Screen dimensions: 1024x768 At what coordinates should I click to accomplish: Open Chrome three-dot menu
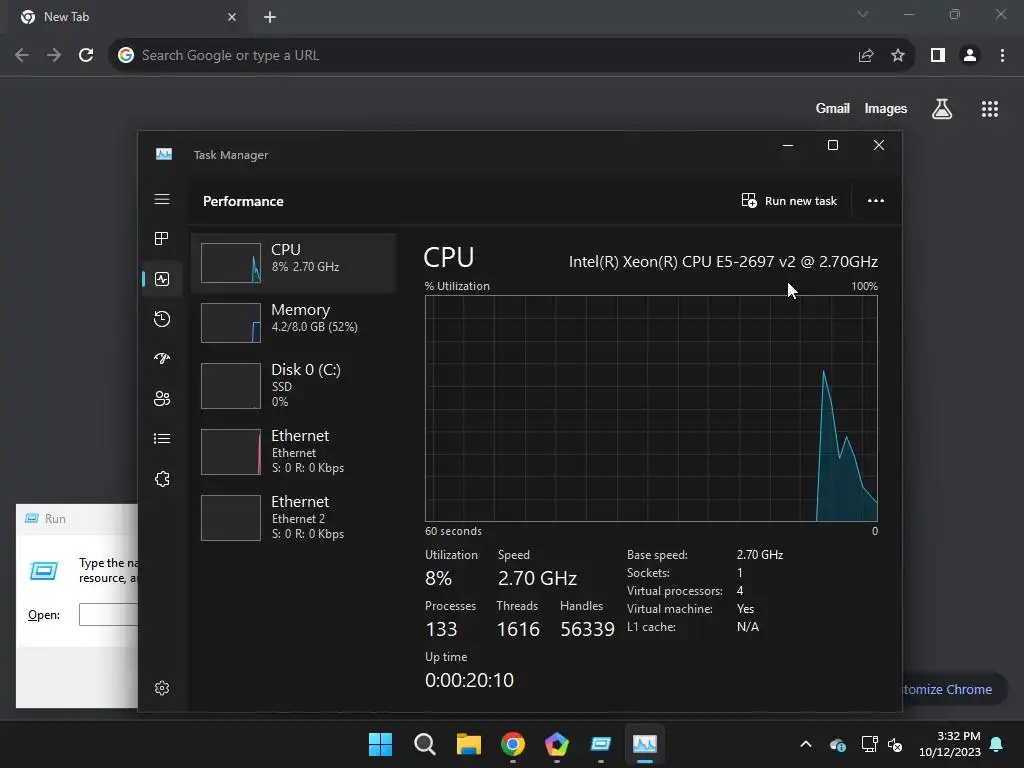point(1002,56)
